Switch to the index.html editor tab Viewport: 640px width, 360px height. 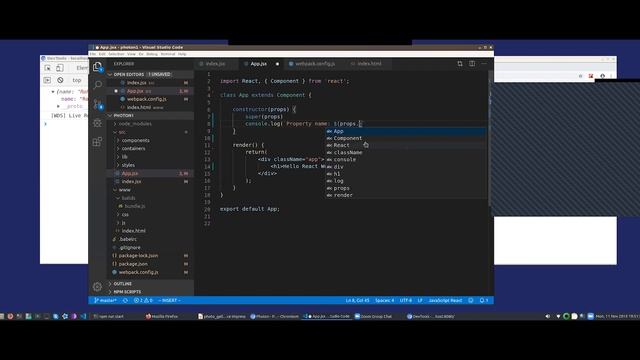[369, 64]
